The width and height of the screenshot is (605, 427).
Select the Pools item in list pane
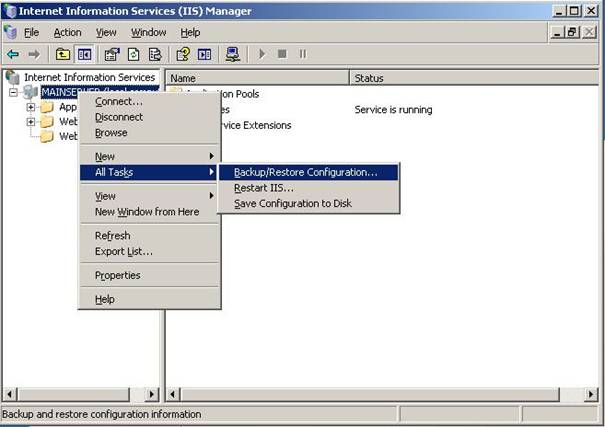[x=239, y=94]
